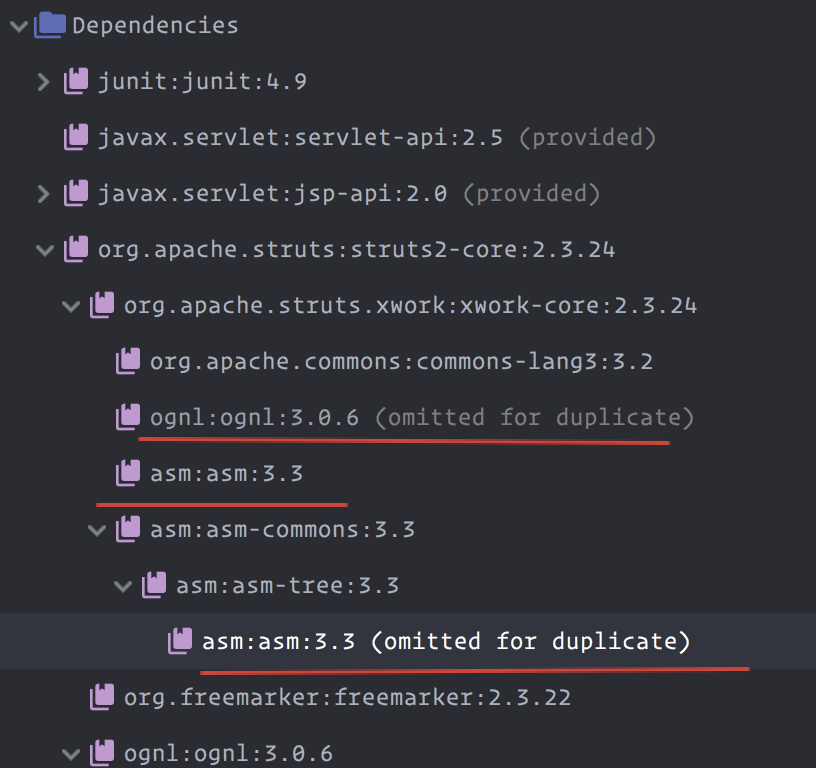Collapse the asm:asm-commons:3.3 node
This screenshot has width=816, height=768.
click(97, 530)
